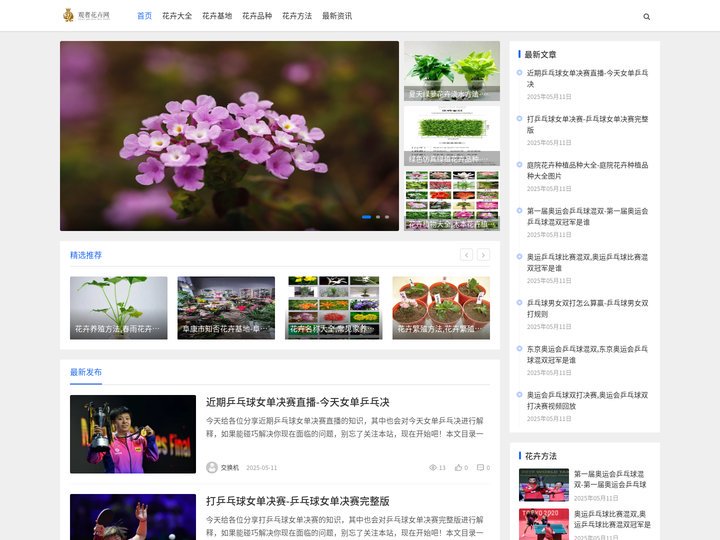Image resolution: width=720 pixels, height=540 pixels.
Task: Open the 花卉养殖方法 recommended card
Action: (118, 308)
